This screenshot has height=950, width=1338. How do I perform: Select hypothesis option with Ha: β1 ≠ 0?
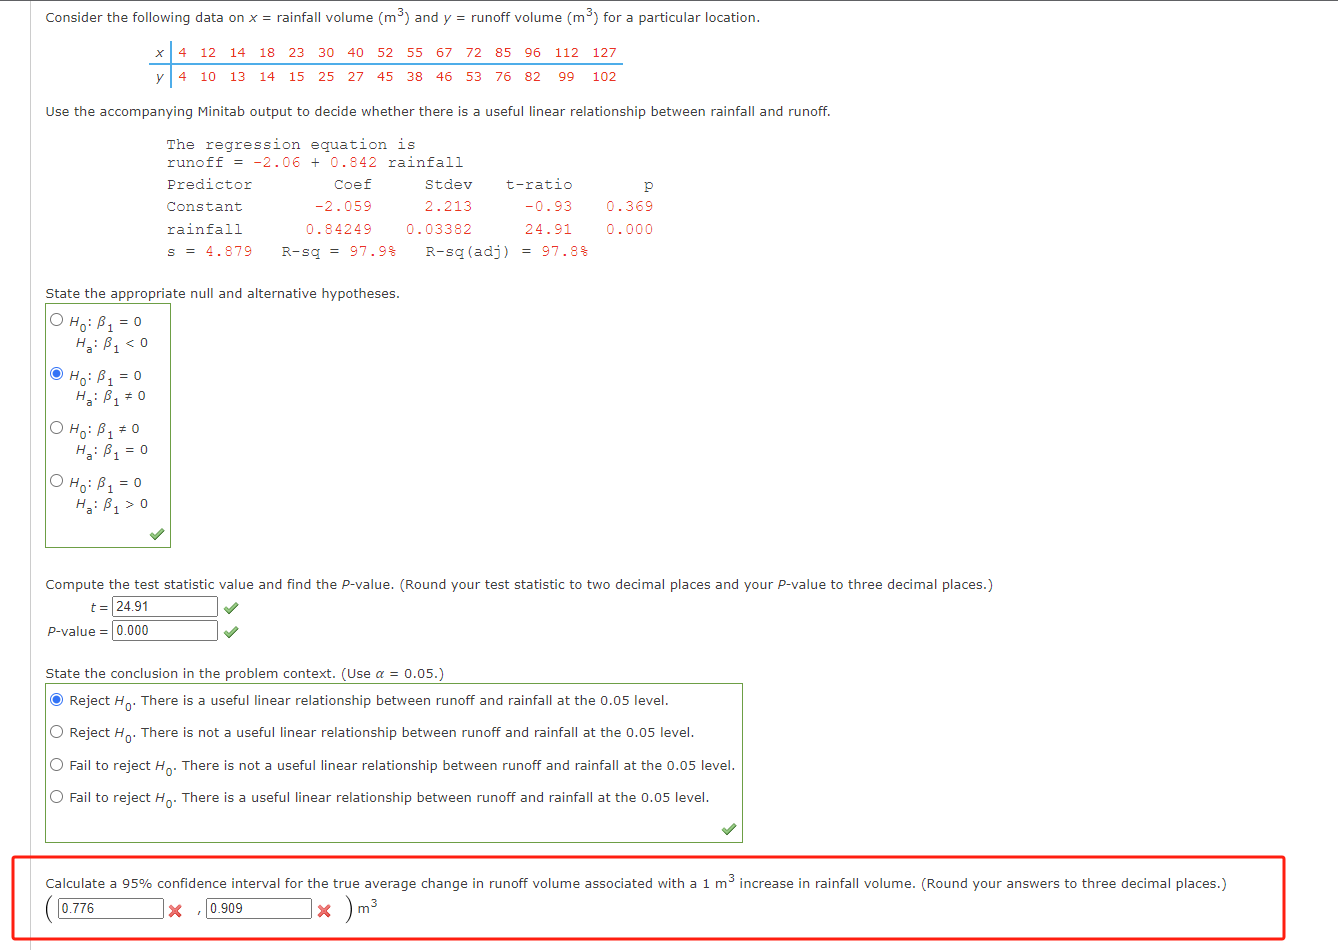coord(56,374)
